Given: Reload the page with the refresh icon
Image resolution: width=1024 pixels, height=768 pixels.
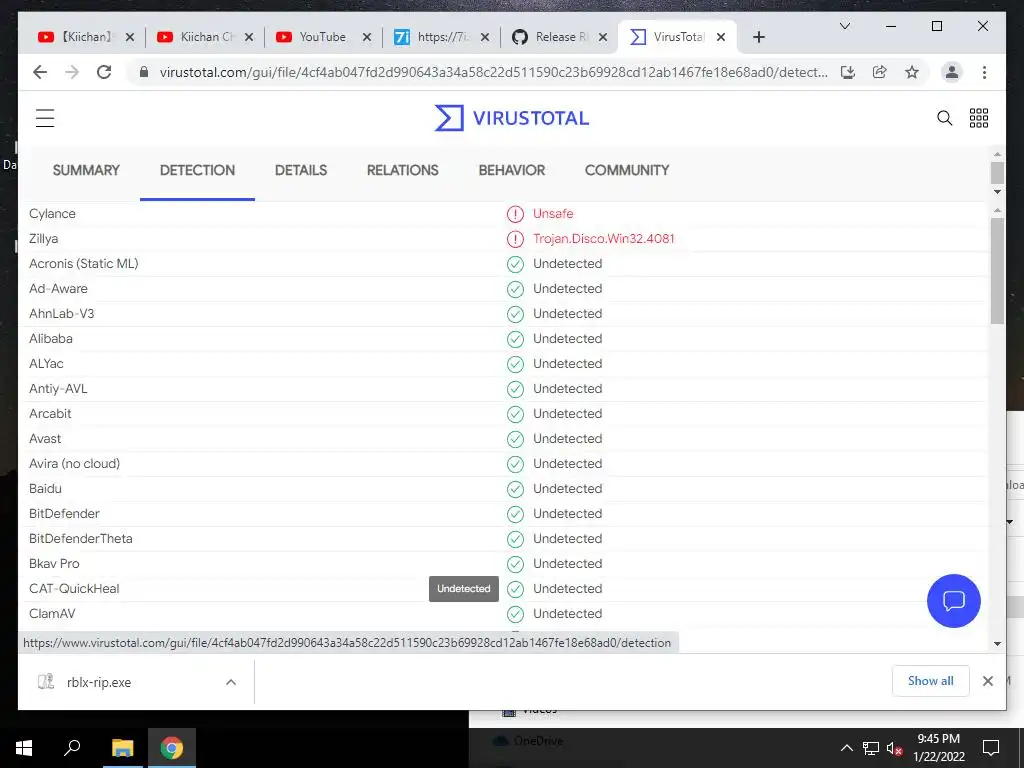Looking at the screenshot, I should [104, 72].
